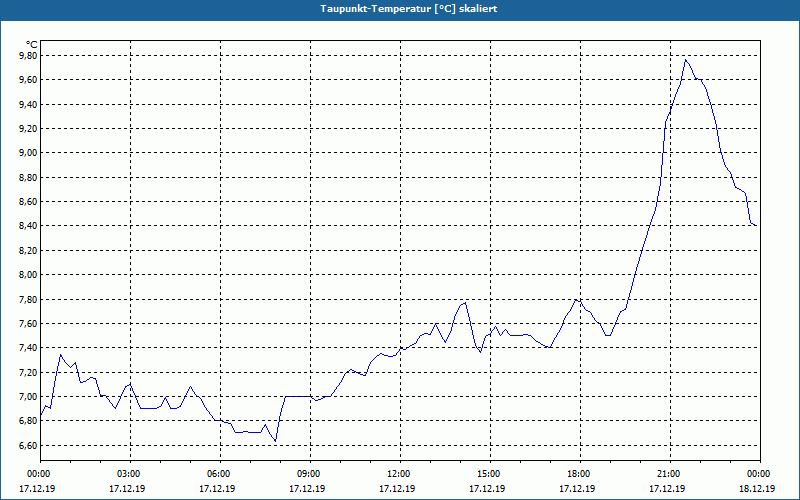Click the 6,80 y-axis label
The width and height of the screenshot is (800, 500).
coord(28,421)
